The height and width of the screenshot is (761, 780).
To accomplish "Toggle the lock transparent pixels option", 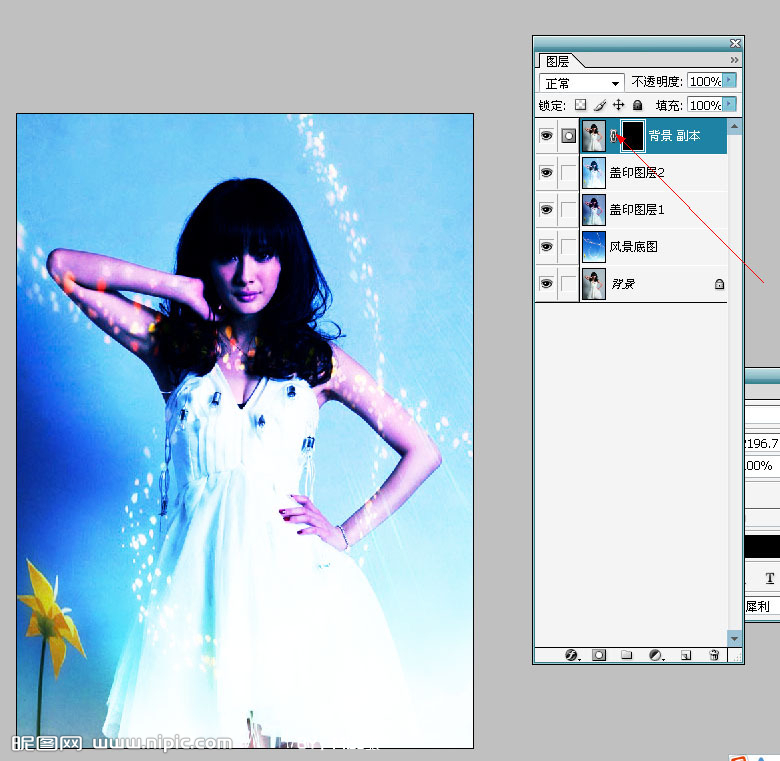I will 580,105.
